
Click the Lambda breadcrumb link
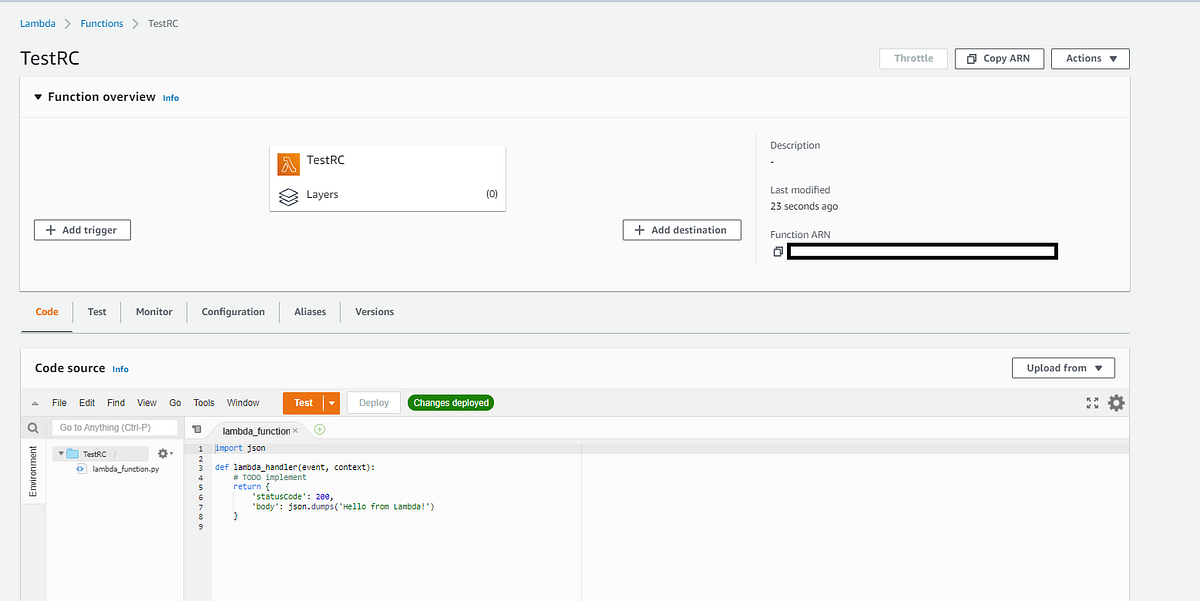click(x=38, y=23)
